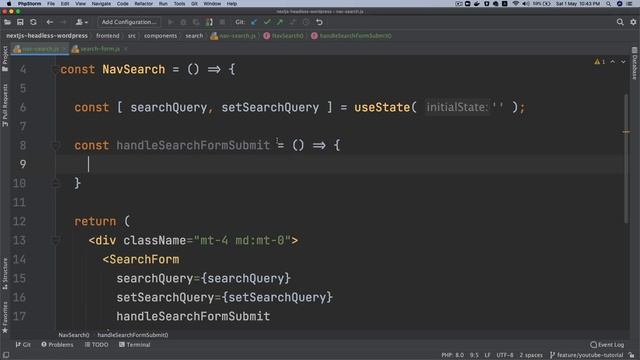Image resolution: width=640 pixels, height=360 pixels.
Task: Click the Git Show History clock icon
Action: pos(306,22)
